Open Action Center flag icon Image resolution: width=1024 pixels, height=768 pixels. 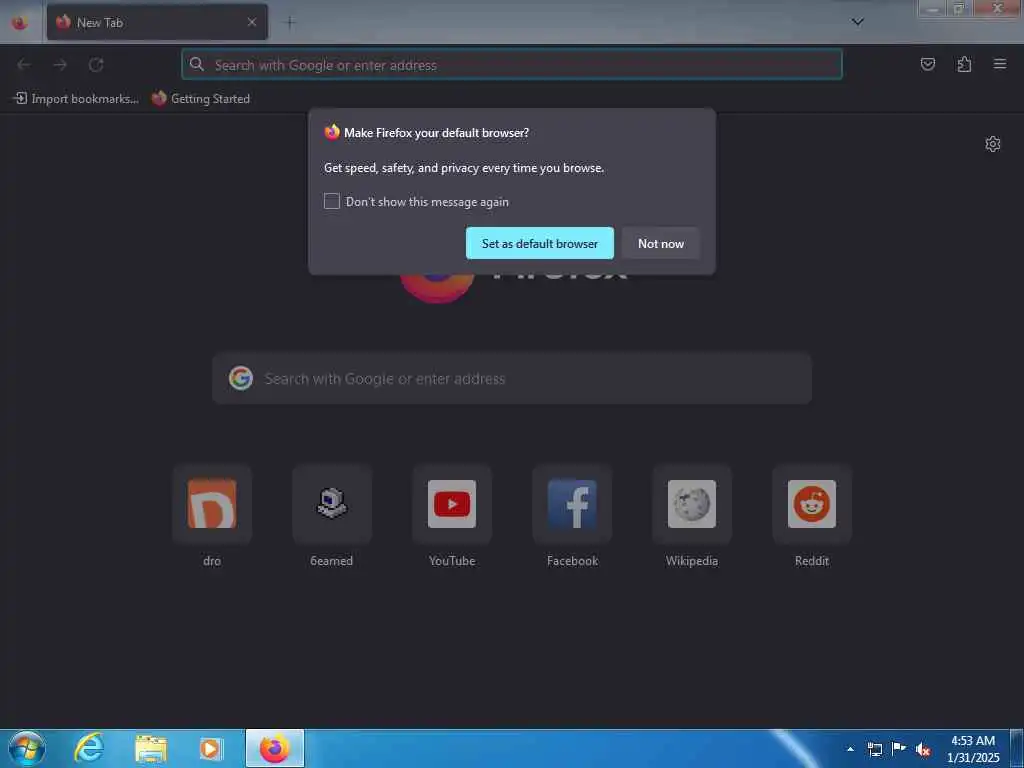[x=899, y=748]
